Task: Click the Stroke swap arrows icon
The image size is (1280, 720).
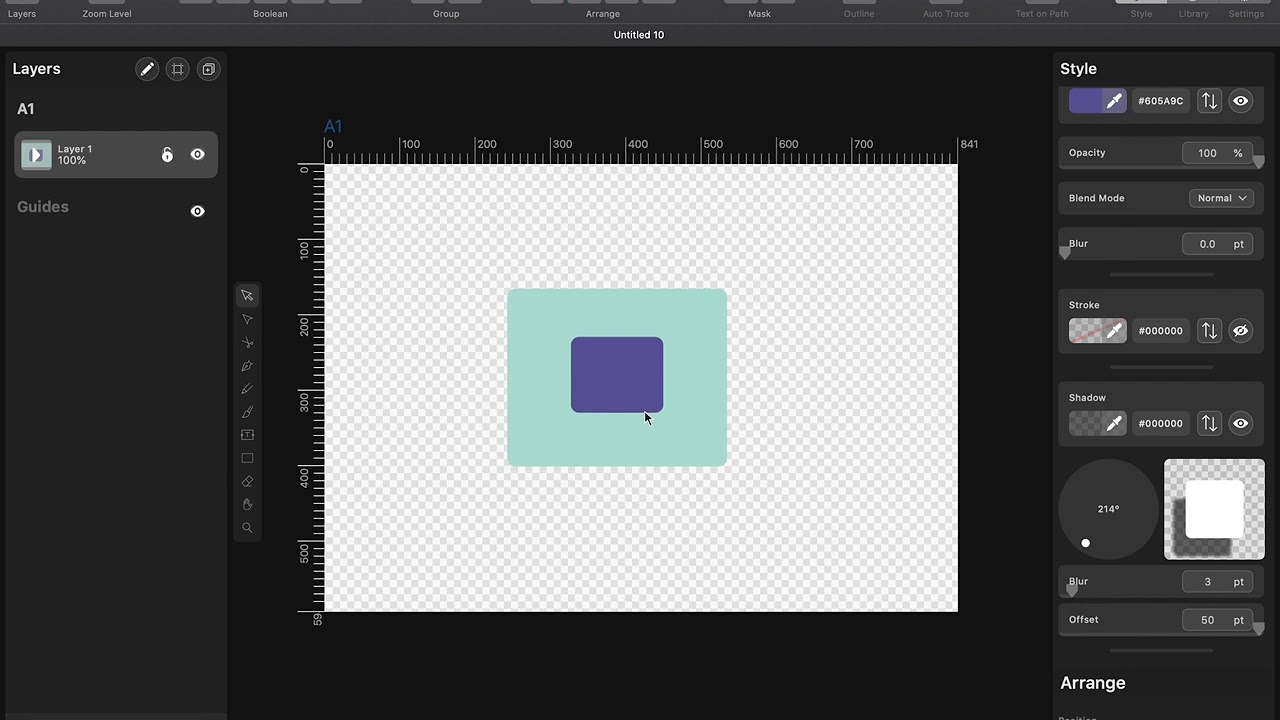Action: coord(1209,331)
